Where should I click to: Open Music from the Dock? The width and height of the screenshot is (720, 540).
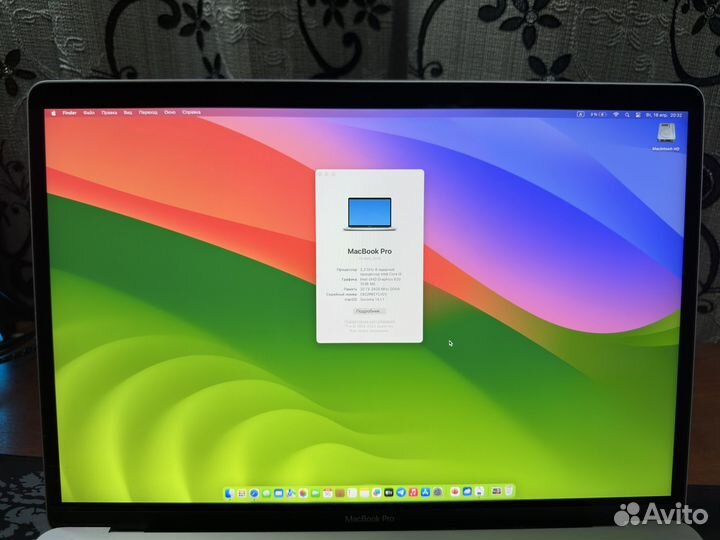(413, 493)
